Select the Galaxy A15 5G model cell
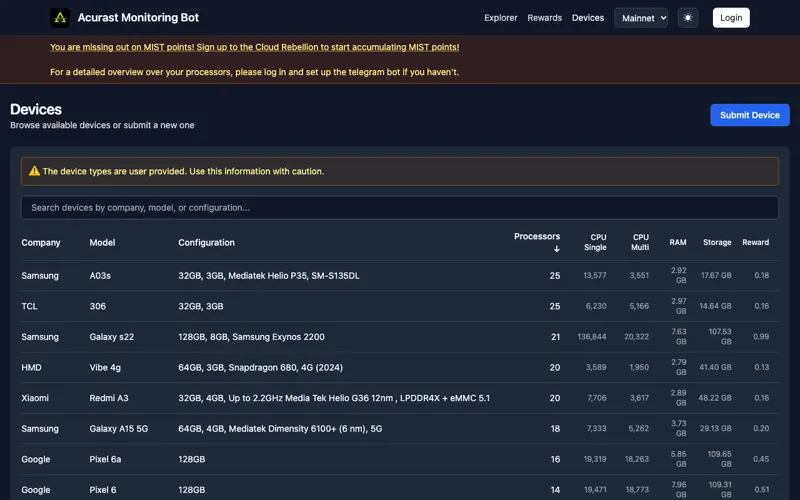 tap(118, 429)
